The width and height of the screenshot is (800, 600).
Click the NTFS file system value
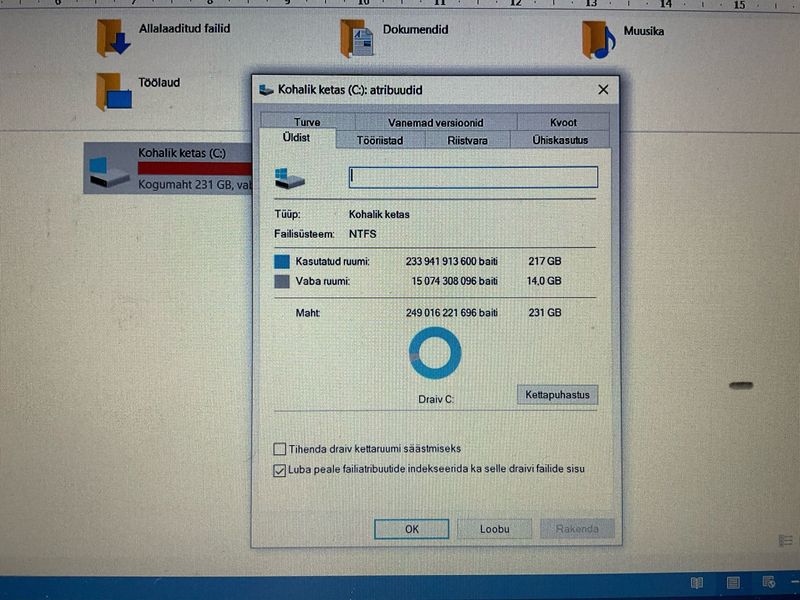[363, 234]
